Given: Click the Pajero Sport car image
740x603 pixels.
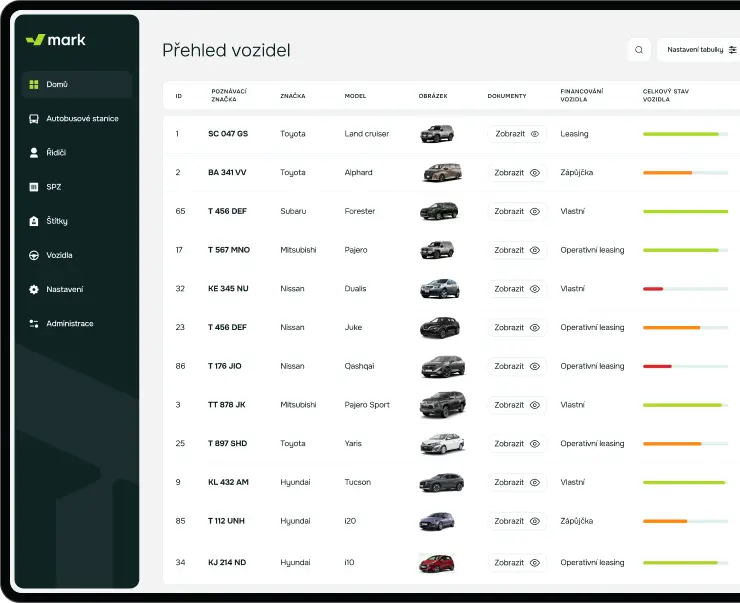Looking at the screenshot, I should (x=443, y=404).
